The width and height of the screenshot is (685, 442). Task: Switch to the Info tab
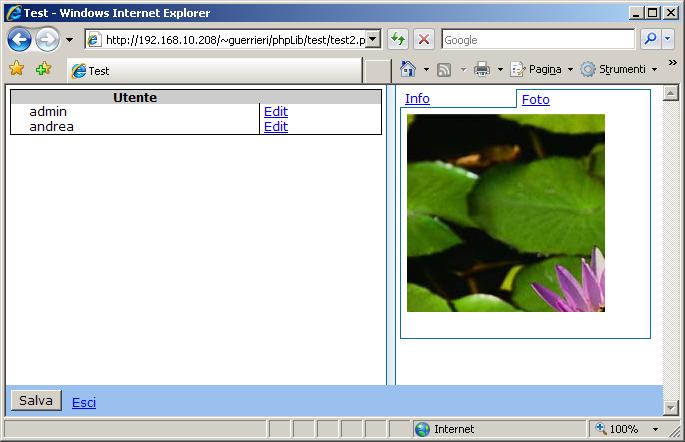(417, 99)
